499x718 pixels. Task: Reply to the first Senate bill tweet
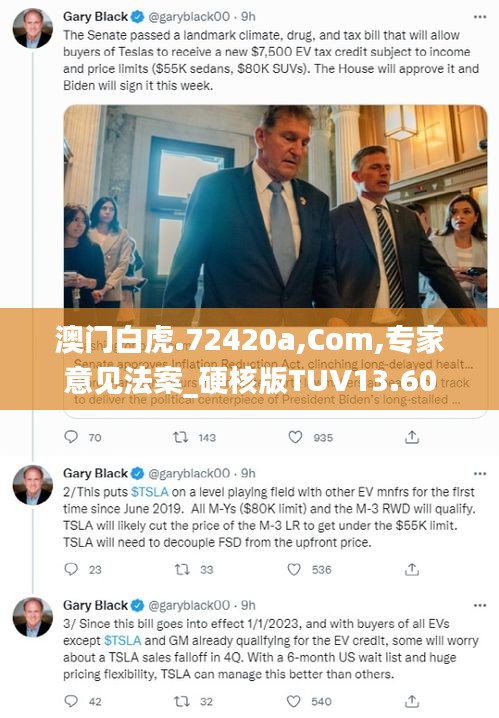pyautogui.click(x=71, y=437)
